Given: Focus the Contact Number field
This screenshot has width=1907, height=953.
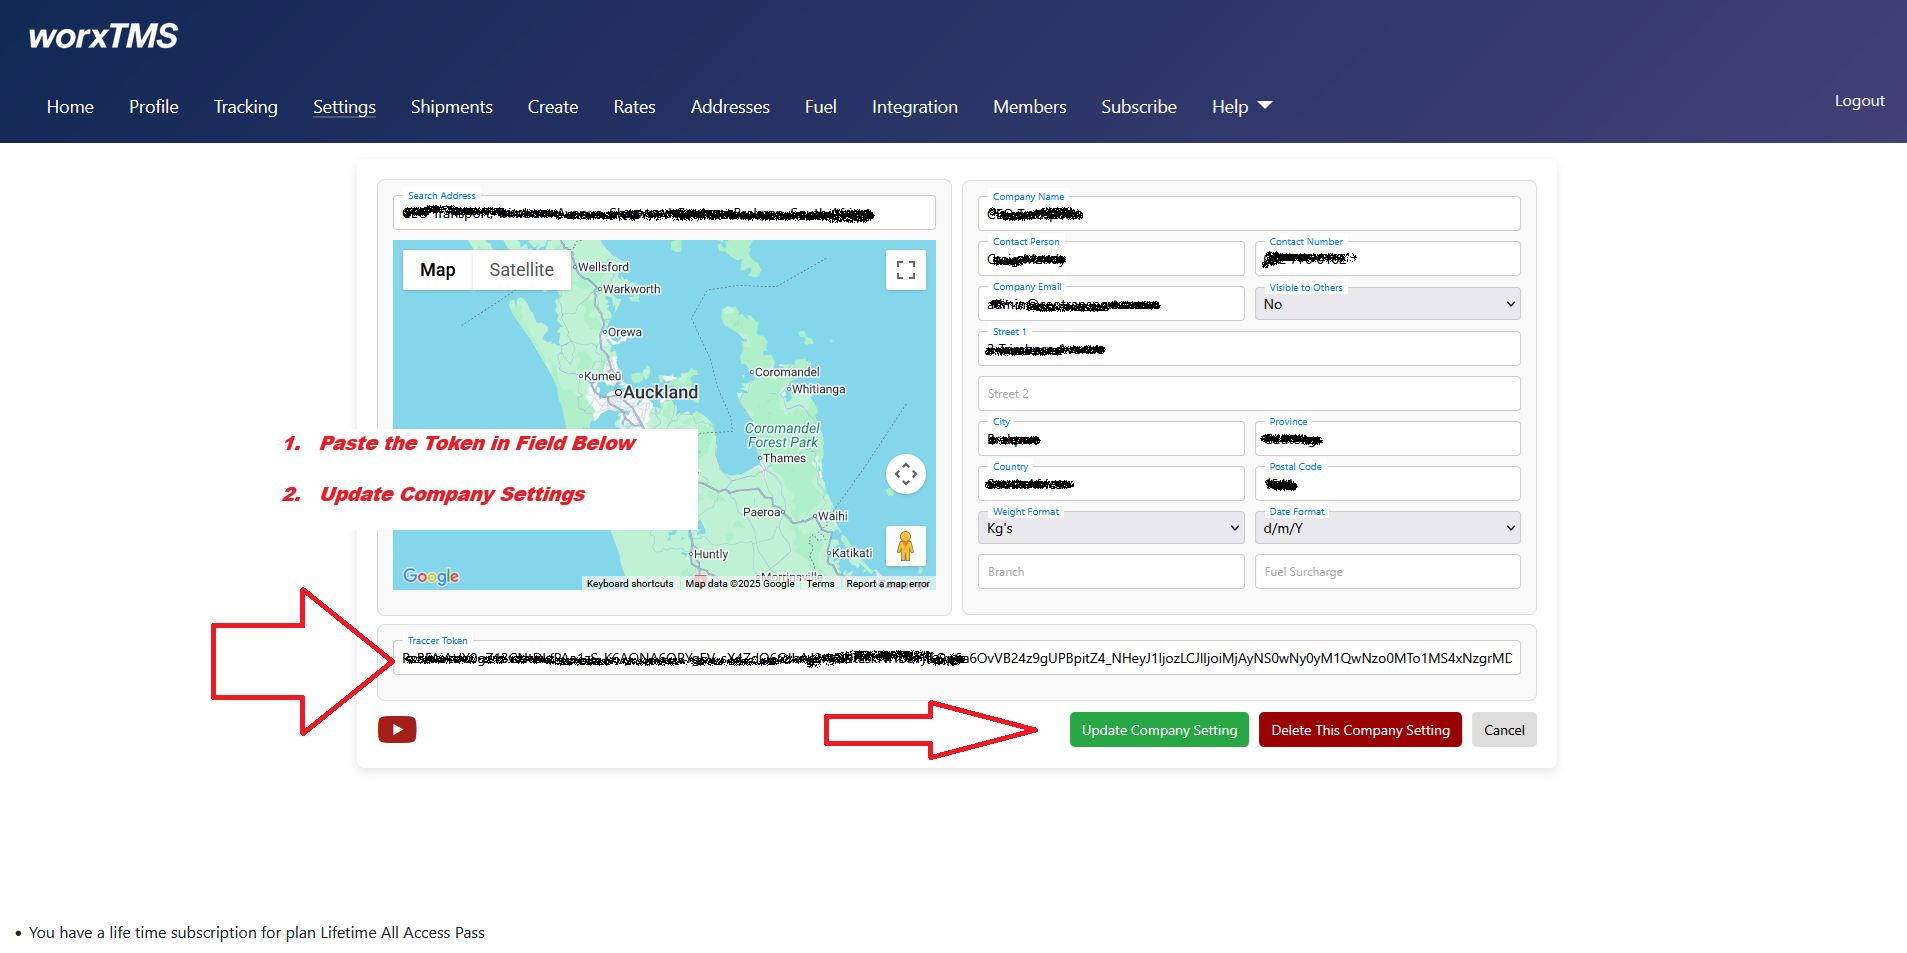Looking at the screenshot, I should coord(1387,259).
